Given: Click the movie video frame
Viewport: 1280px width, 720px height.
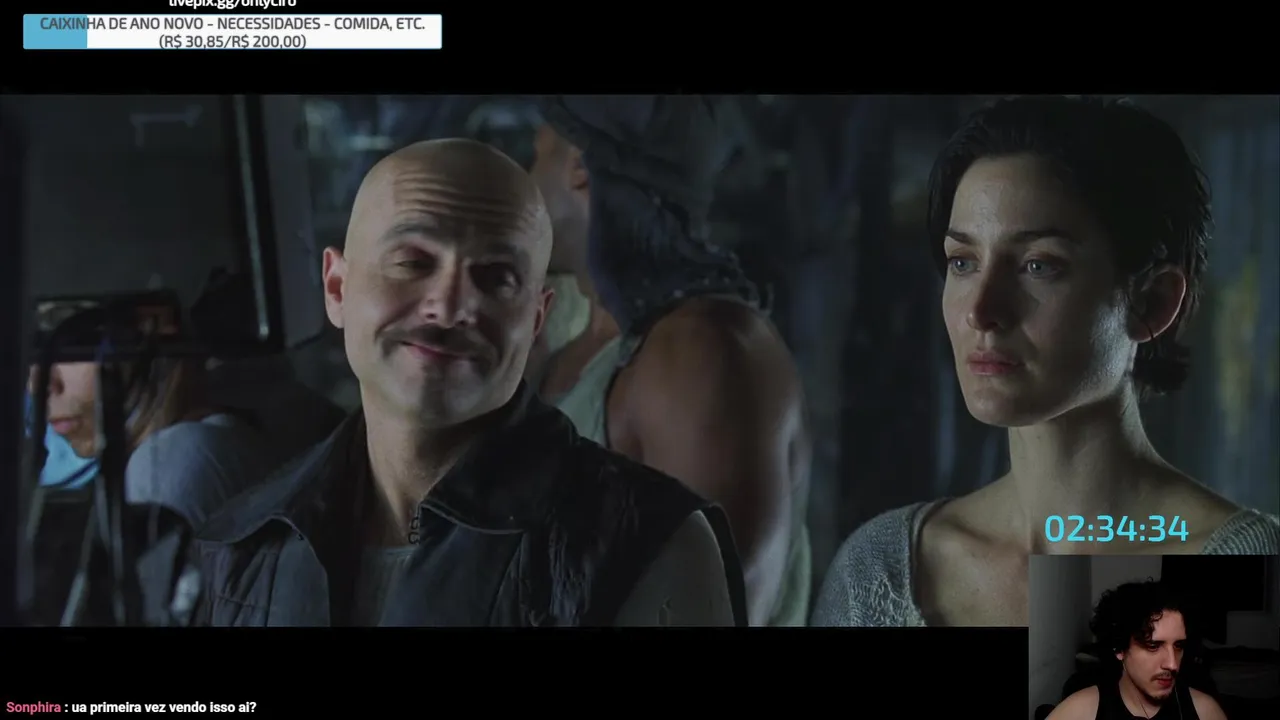Looking at the screenshot, I should 640,360.
